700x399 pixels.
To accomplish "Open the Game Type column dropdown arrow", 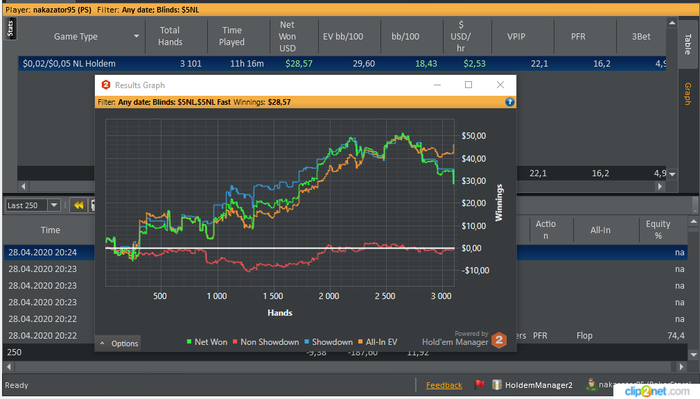I will tap(136, 36).
